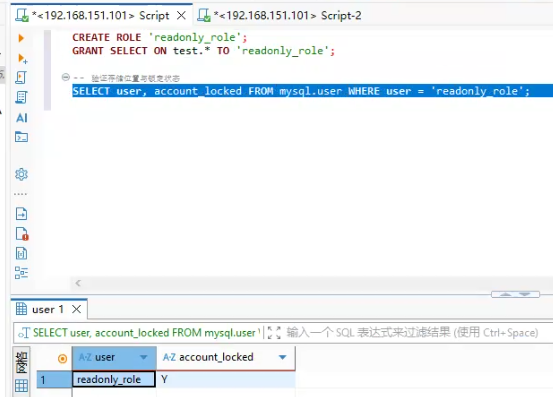Screen dimensions: 553x397
Task: Open the SQL console terminal icon
Action: [22, 137]
